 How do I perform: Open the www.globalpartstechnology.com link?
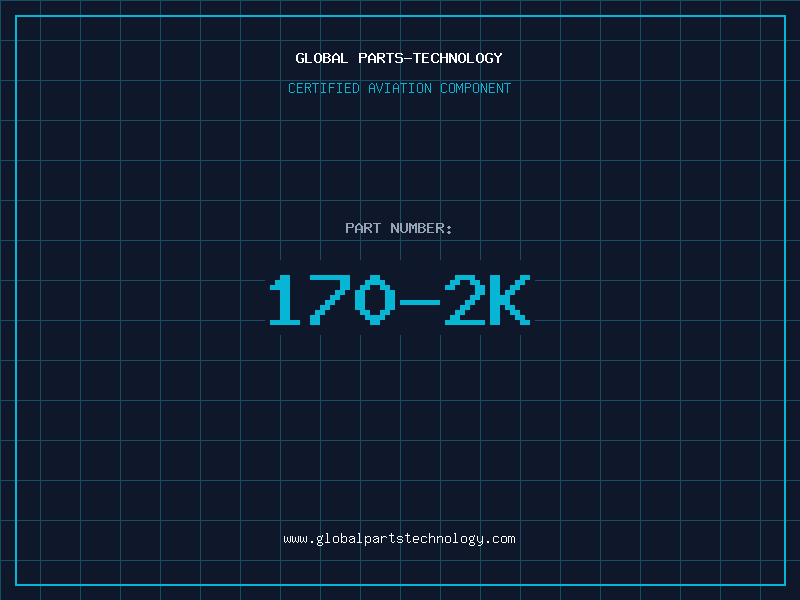[399, 539]
